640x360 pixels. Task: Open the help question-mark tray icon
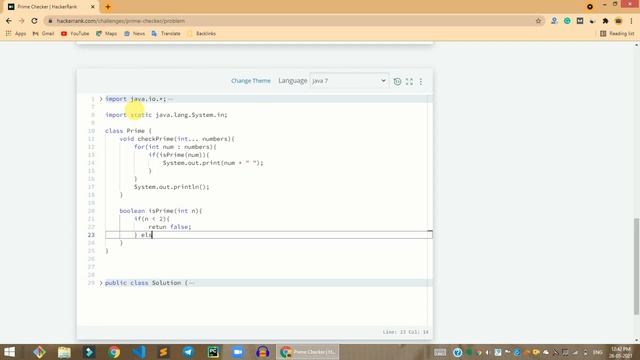pos(458,352)
